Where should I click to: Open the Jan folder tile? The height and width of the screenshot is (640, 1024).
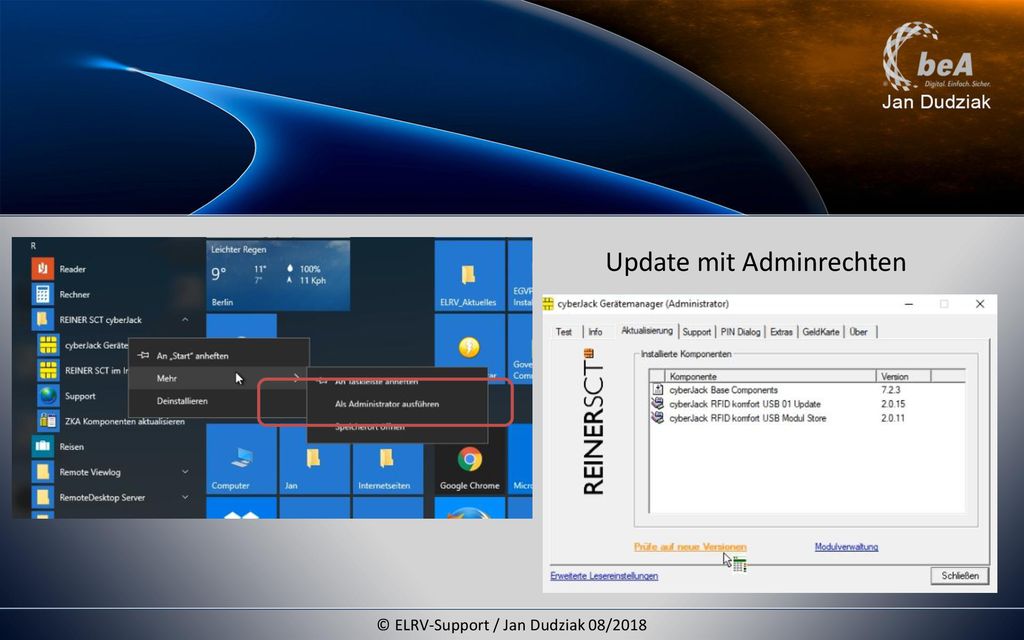[313, 459]
